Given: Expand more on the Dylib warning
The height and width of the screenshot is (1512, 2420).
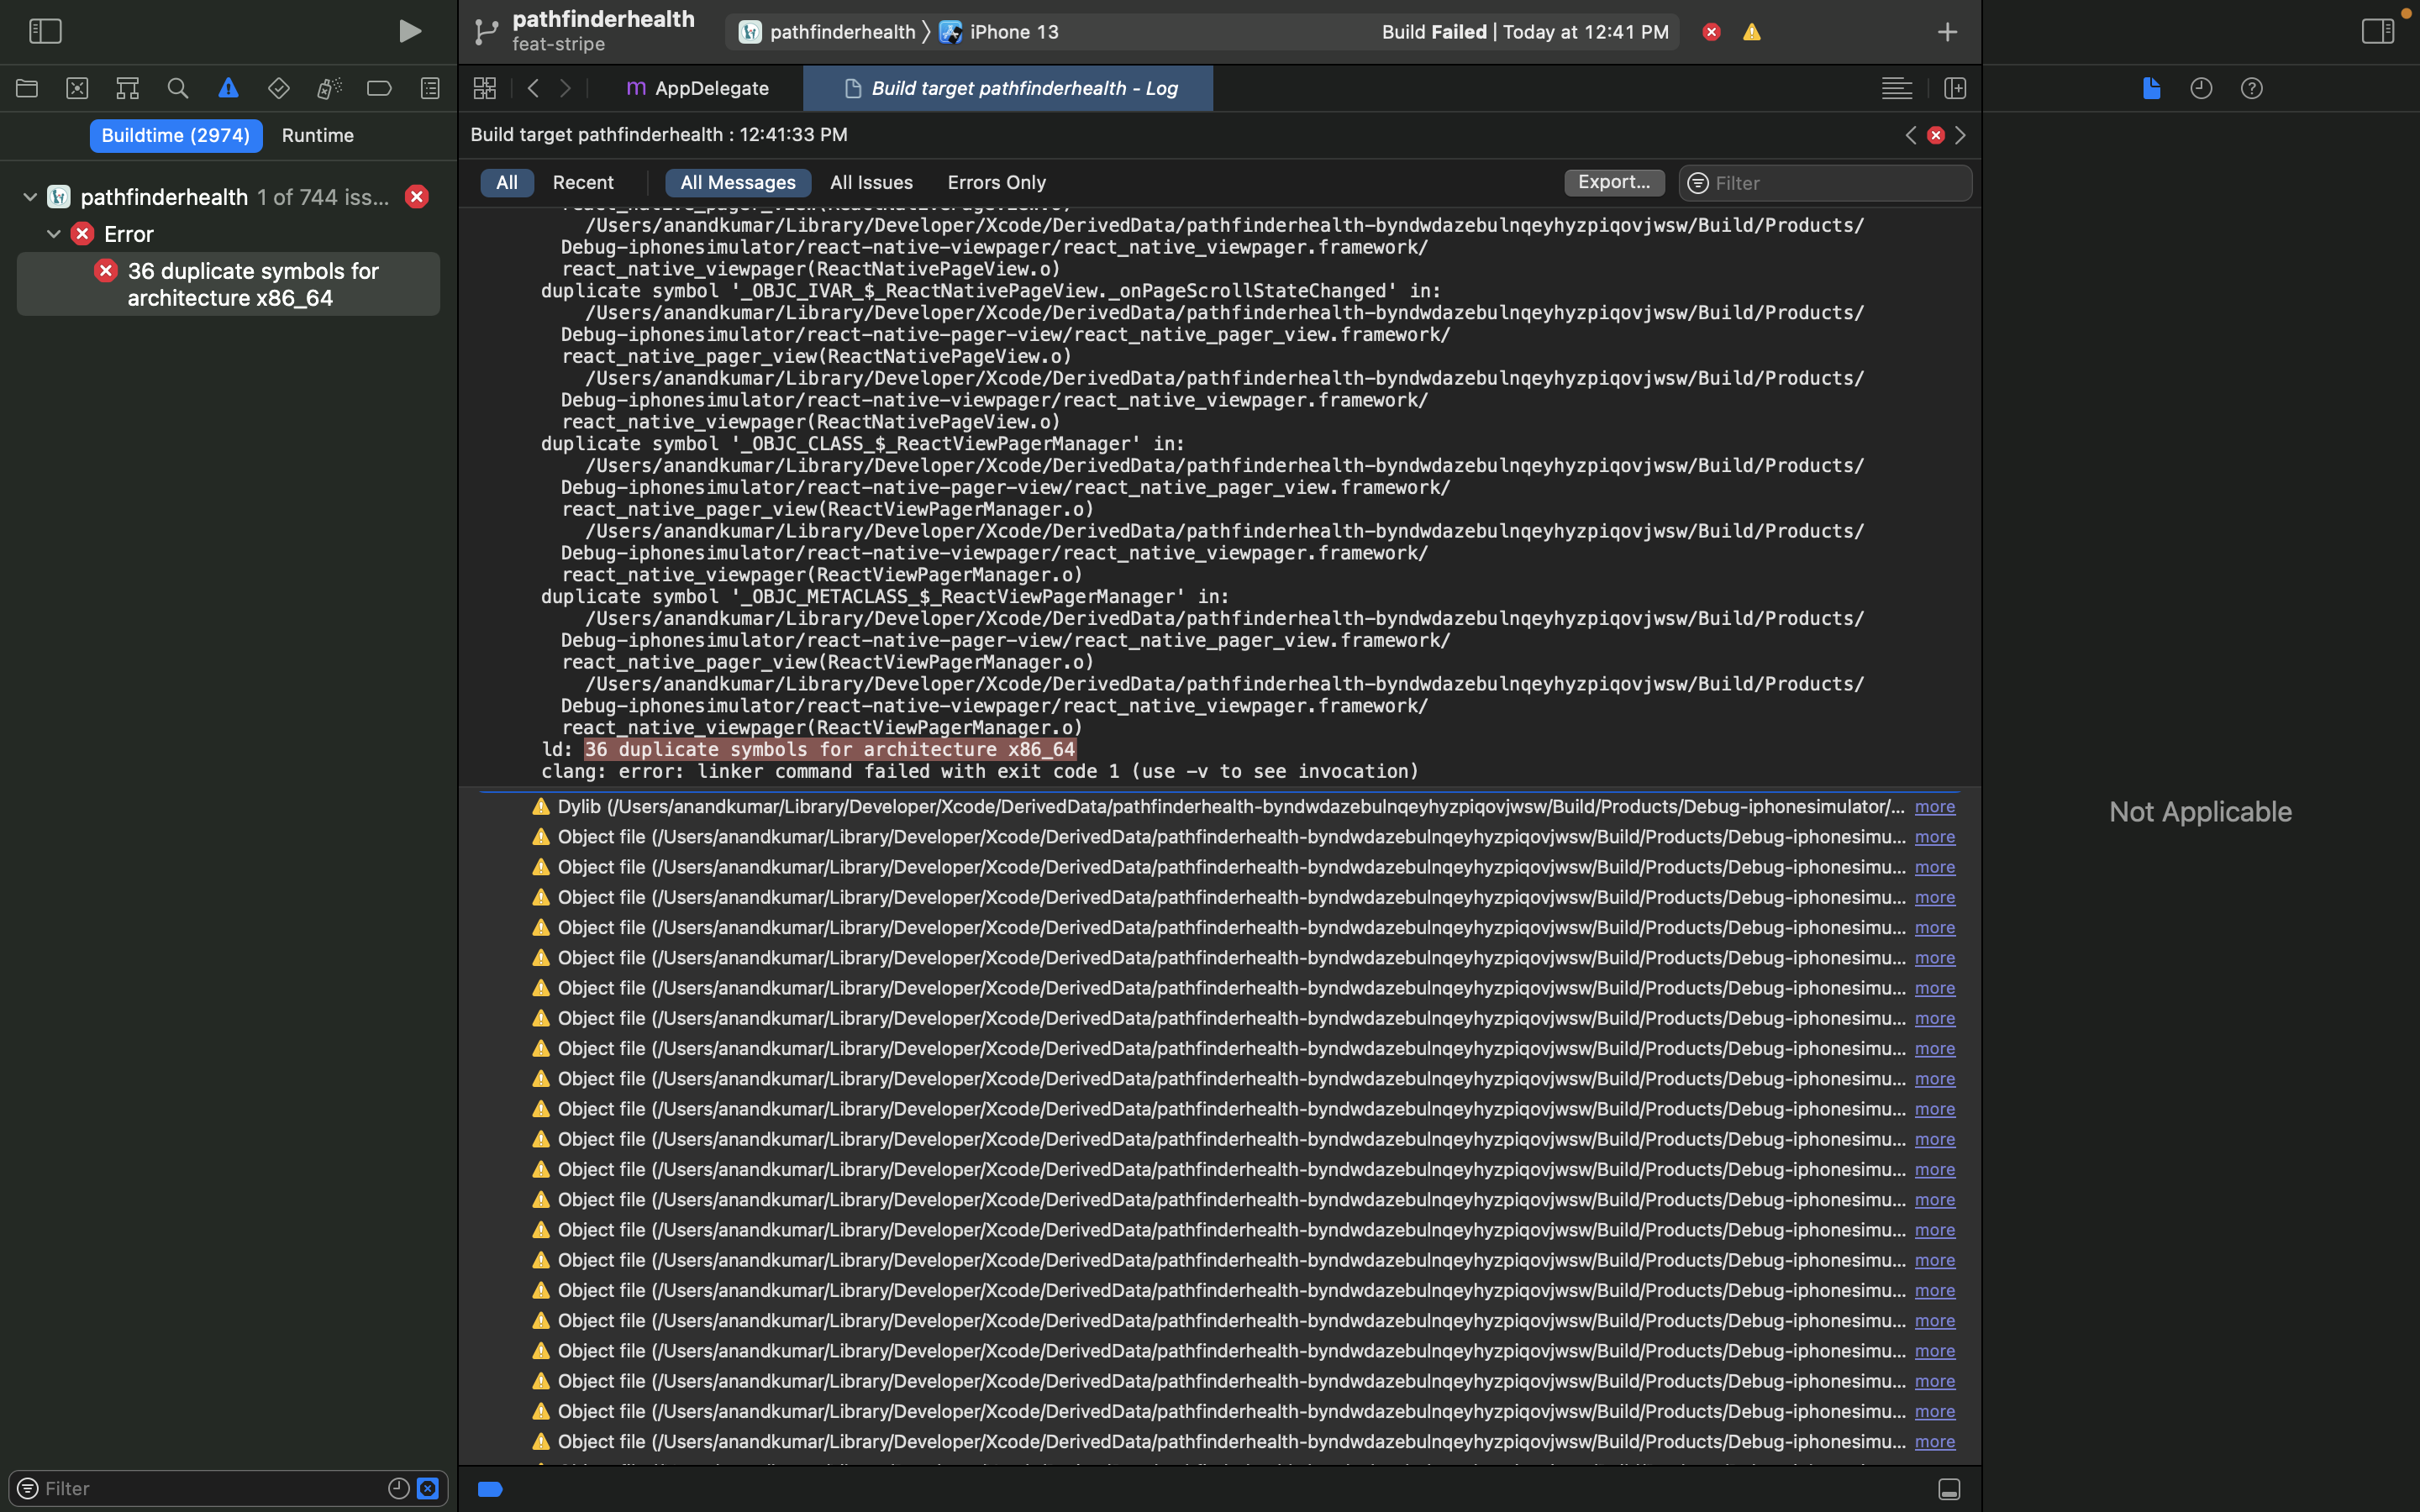Looking at the screenshot, I should click(x=1934, y=806).
